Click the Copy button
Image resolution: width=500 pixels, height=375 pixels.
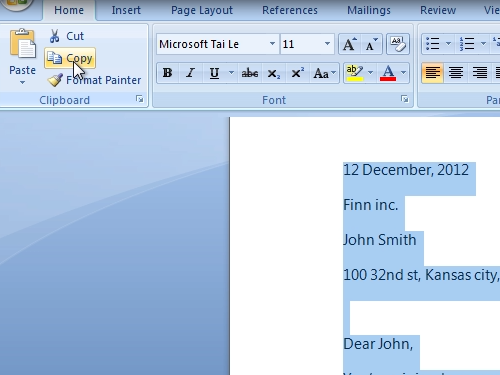[70, 58]
